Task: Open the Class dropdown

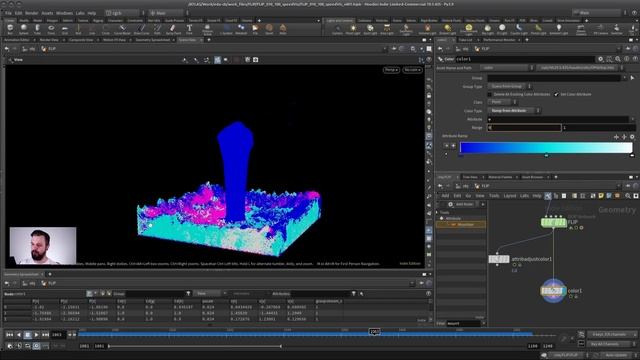Action: (x=502, y=102)
